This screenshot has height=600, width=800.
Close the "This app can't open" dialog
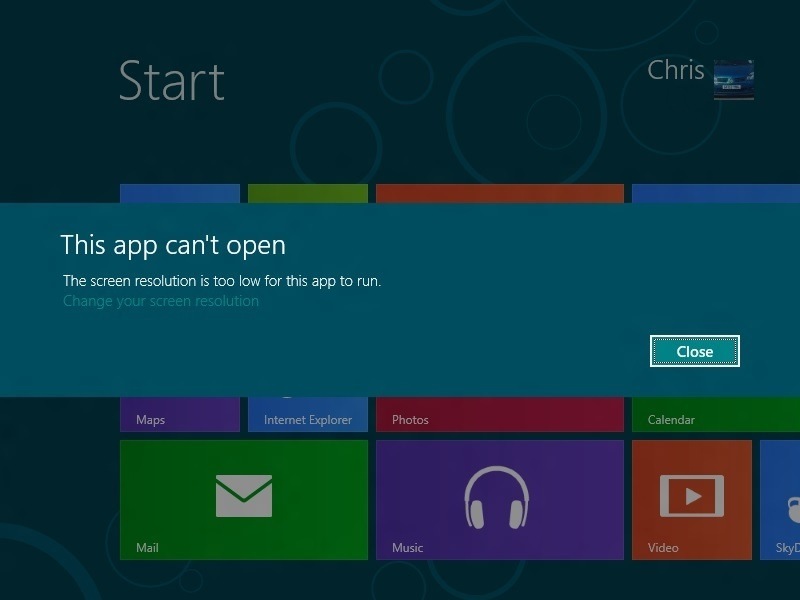[694, 351]
